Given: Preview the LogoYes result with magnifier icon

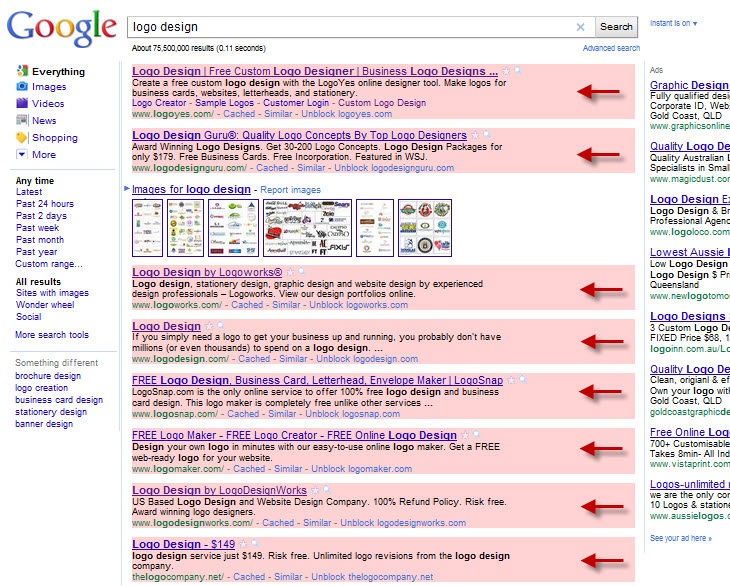Looking at the screenshot, I should click(x=518, y=71).
